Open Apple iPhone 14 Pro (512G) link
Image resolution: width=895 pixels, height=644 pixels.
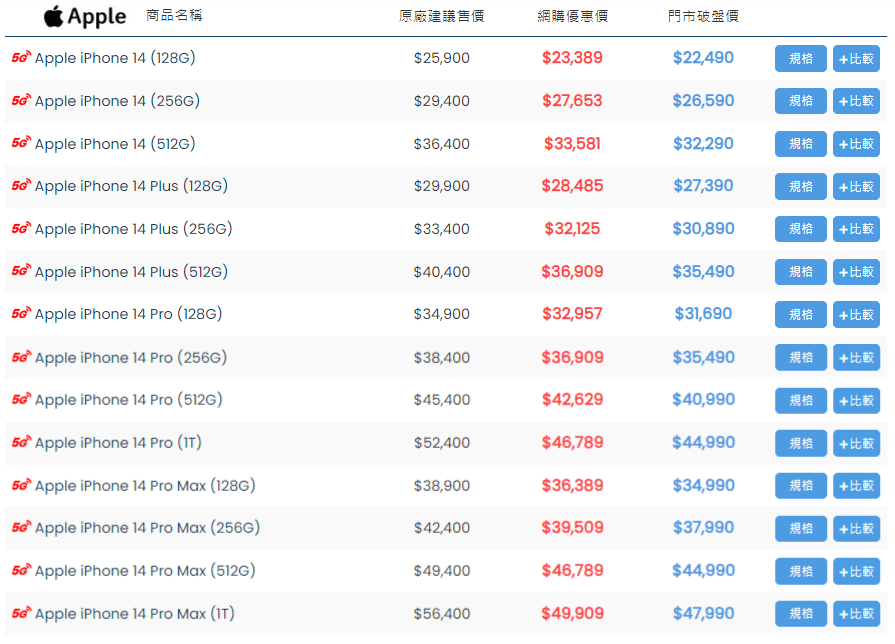coord(128,400)
